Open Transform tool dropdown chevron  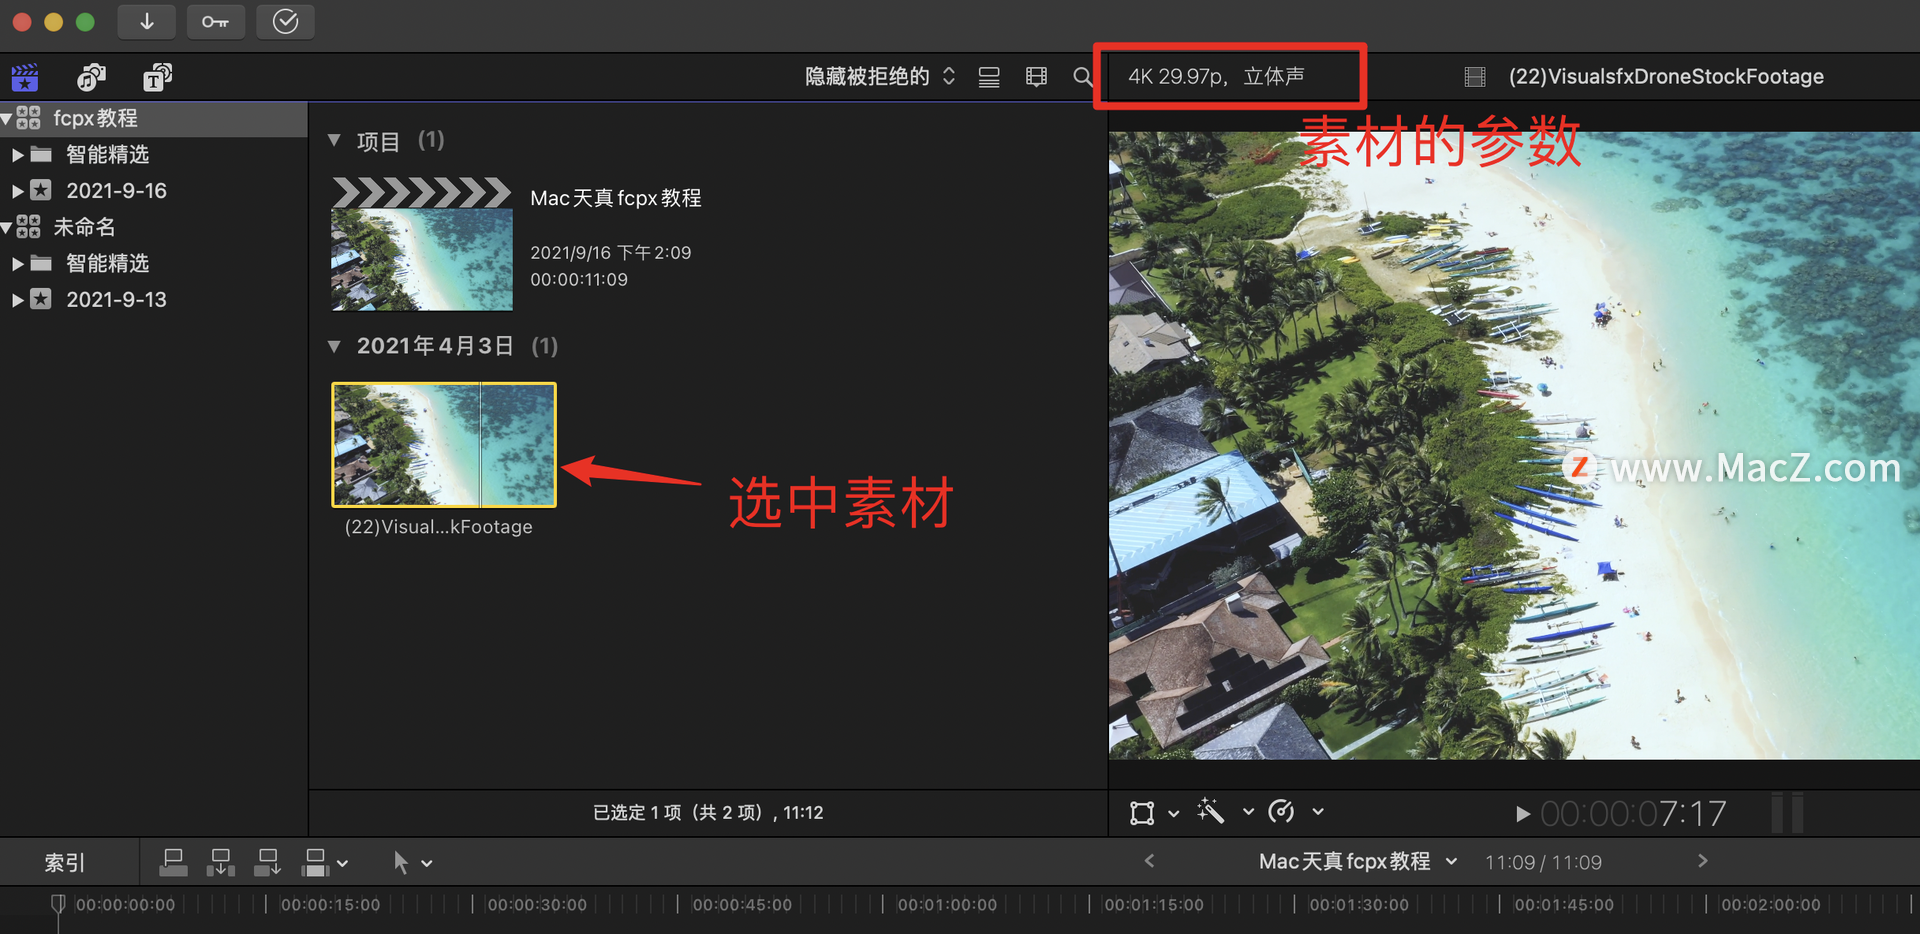(x=1174, y=813)
